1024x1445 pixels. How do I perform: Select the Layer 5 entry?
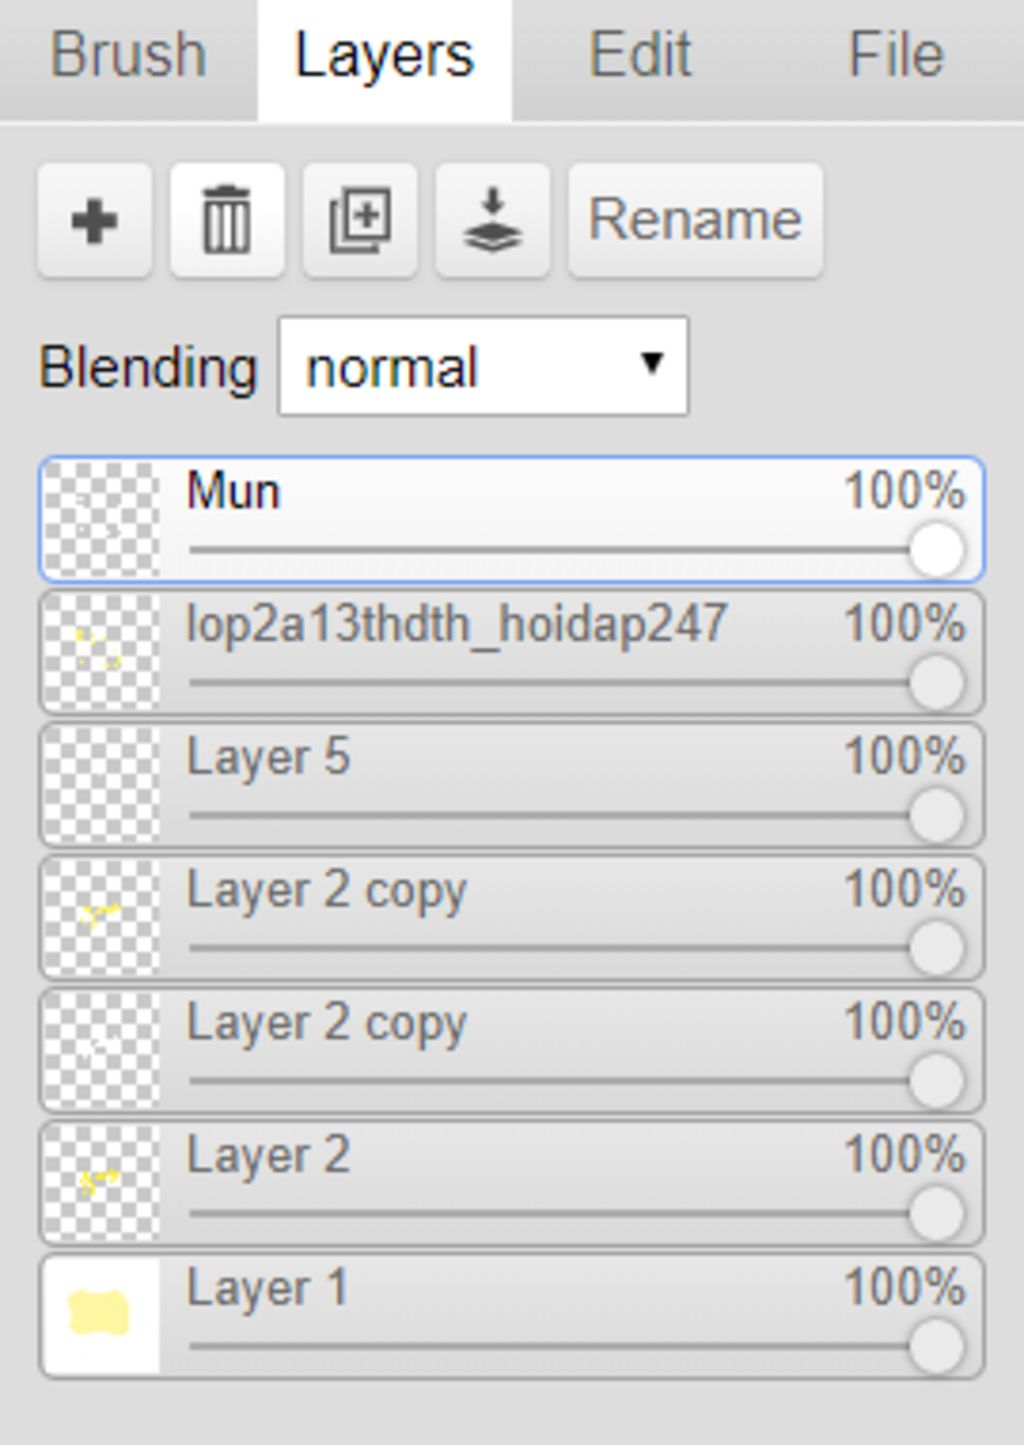click(x=512, y=785)
